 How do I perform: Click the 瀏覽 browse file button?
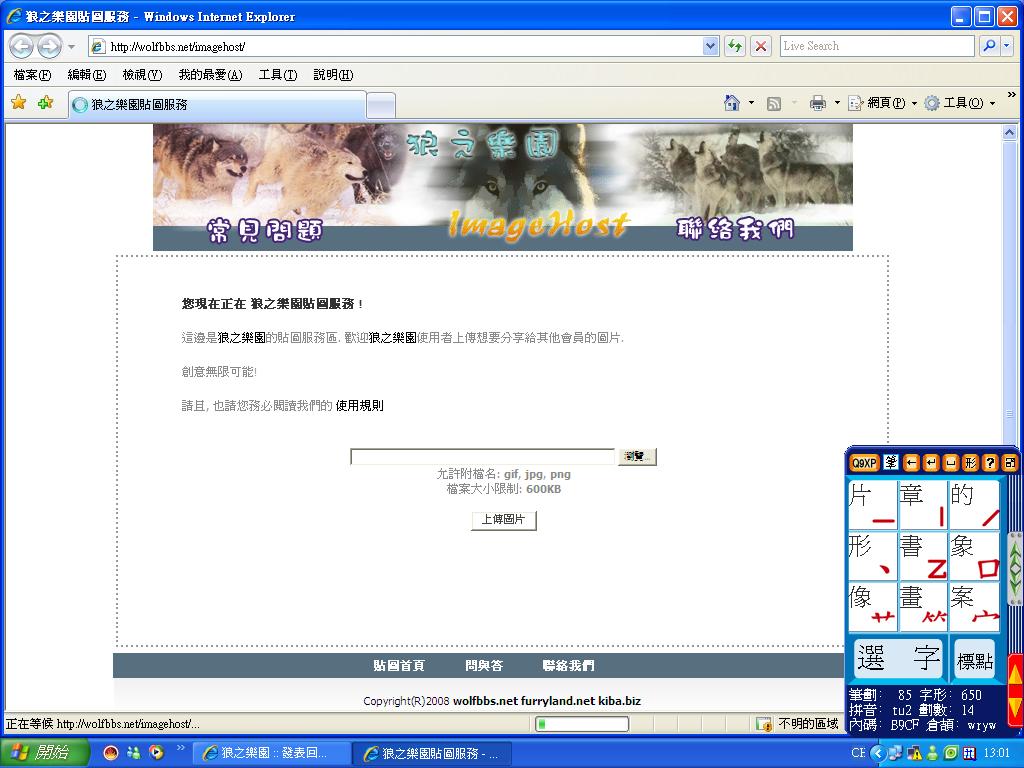(637, 456)
